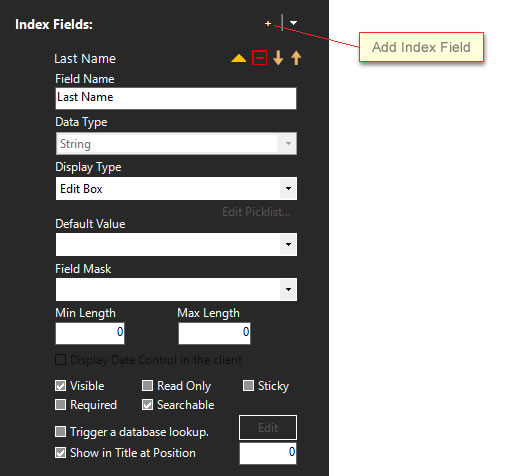Move Last Name field down with arrow
Screen dimensions: 520x476
click(278, 58)
